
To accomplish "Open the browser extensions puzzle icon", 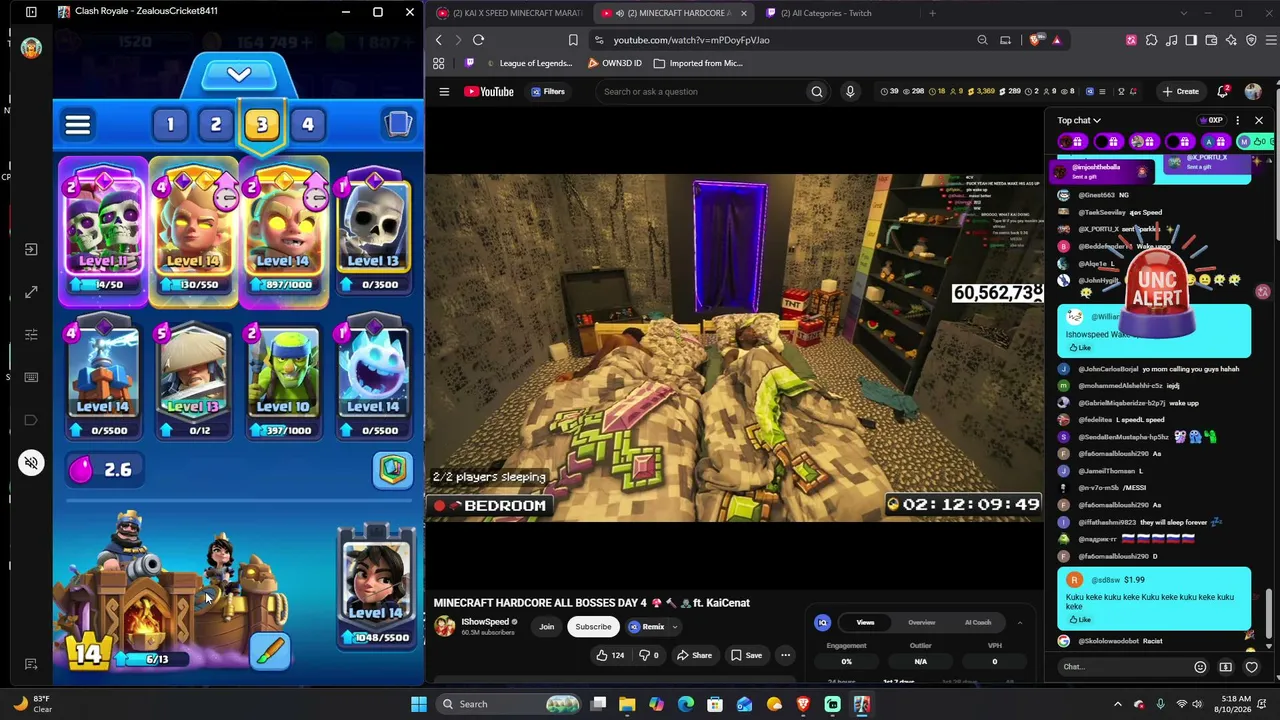I will 1151,40.
